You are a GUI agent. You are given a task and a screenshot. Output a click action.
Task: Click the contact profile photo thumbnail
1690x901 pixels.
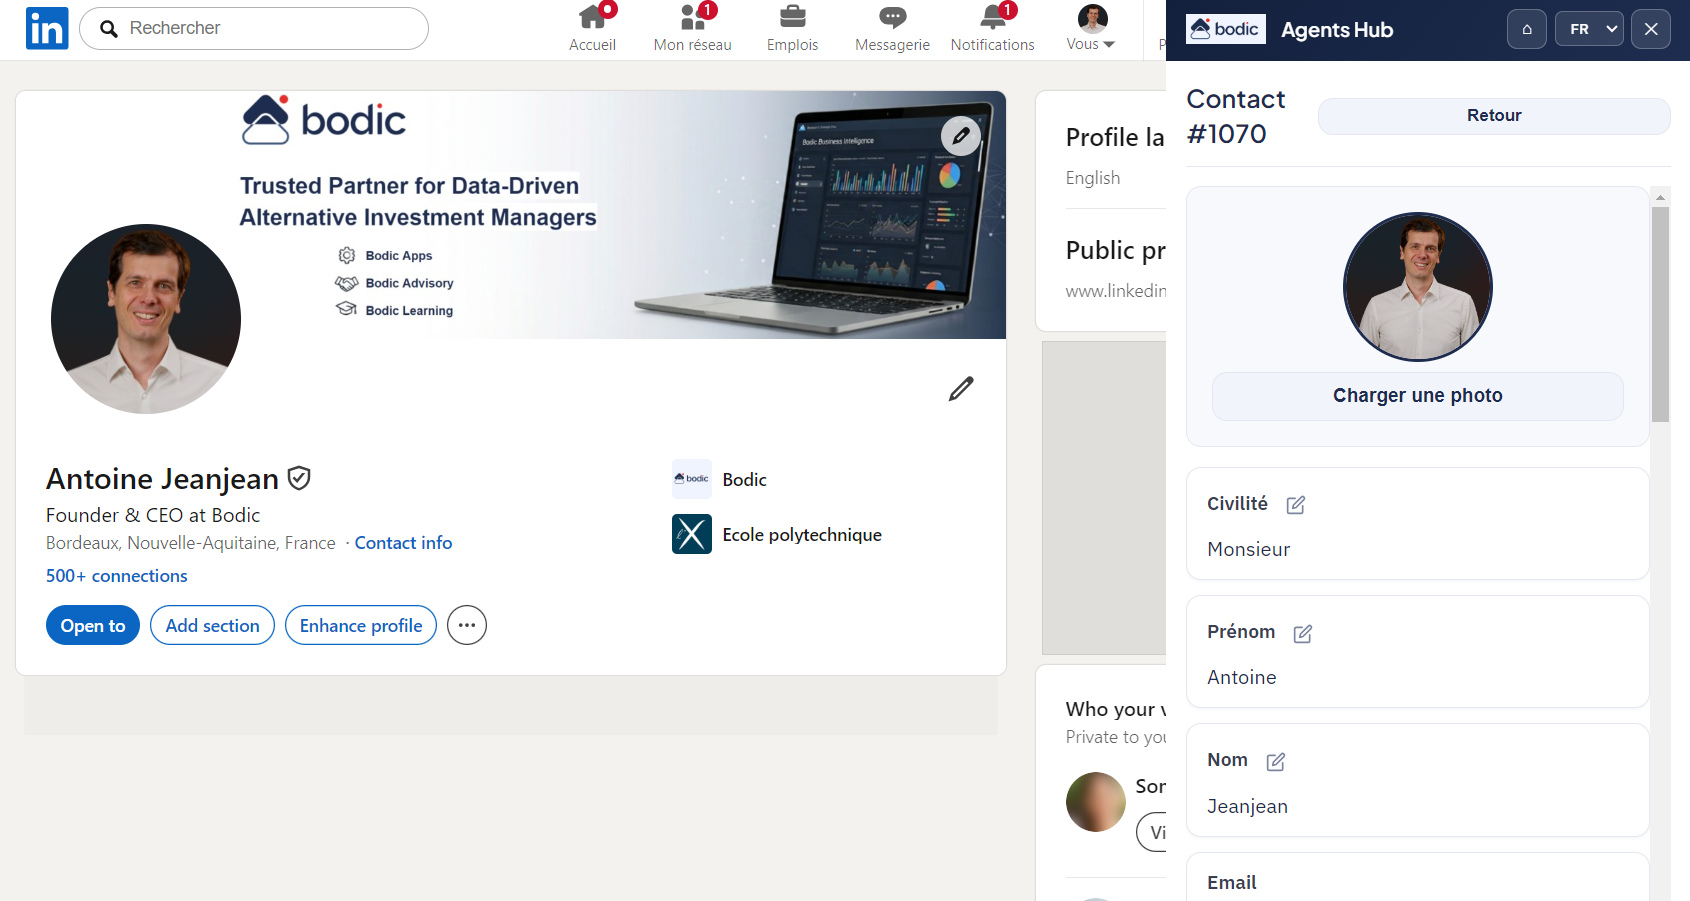point(1417,287)
